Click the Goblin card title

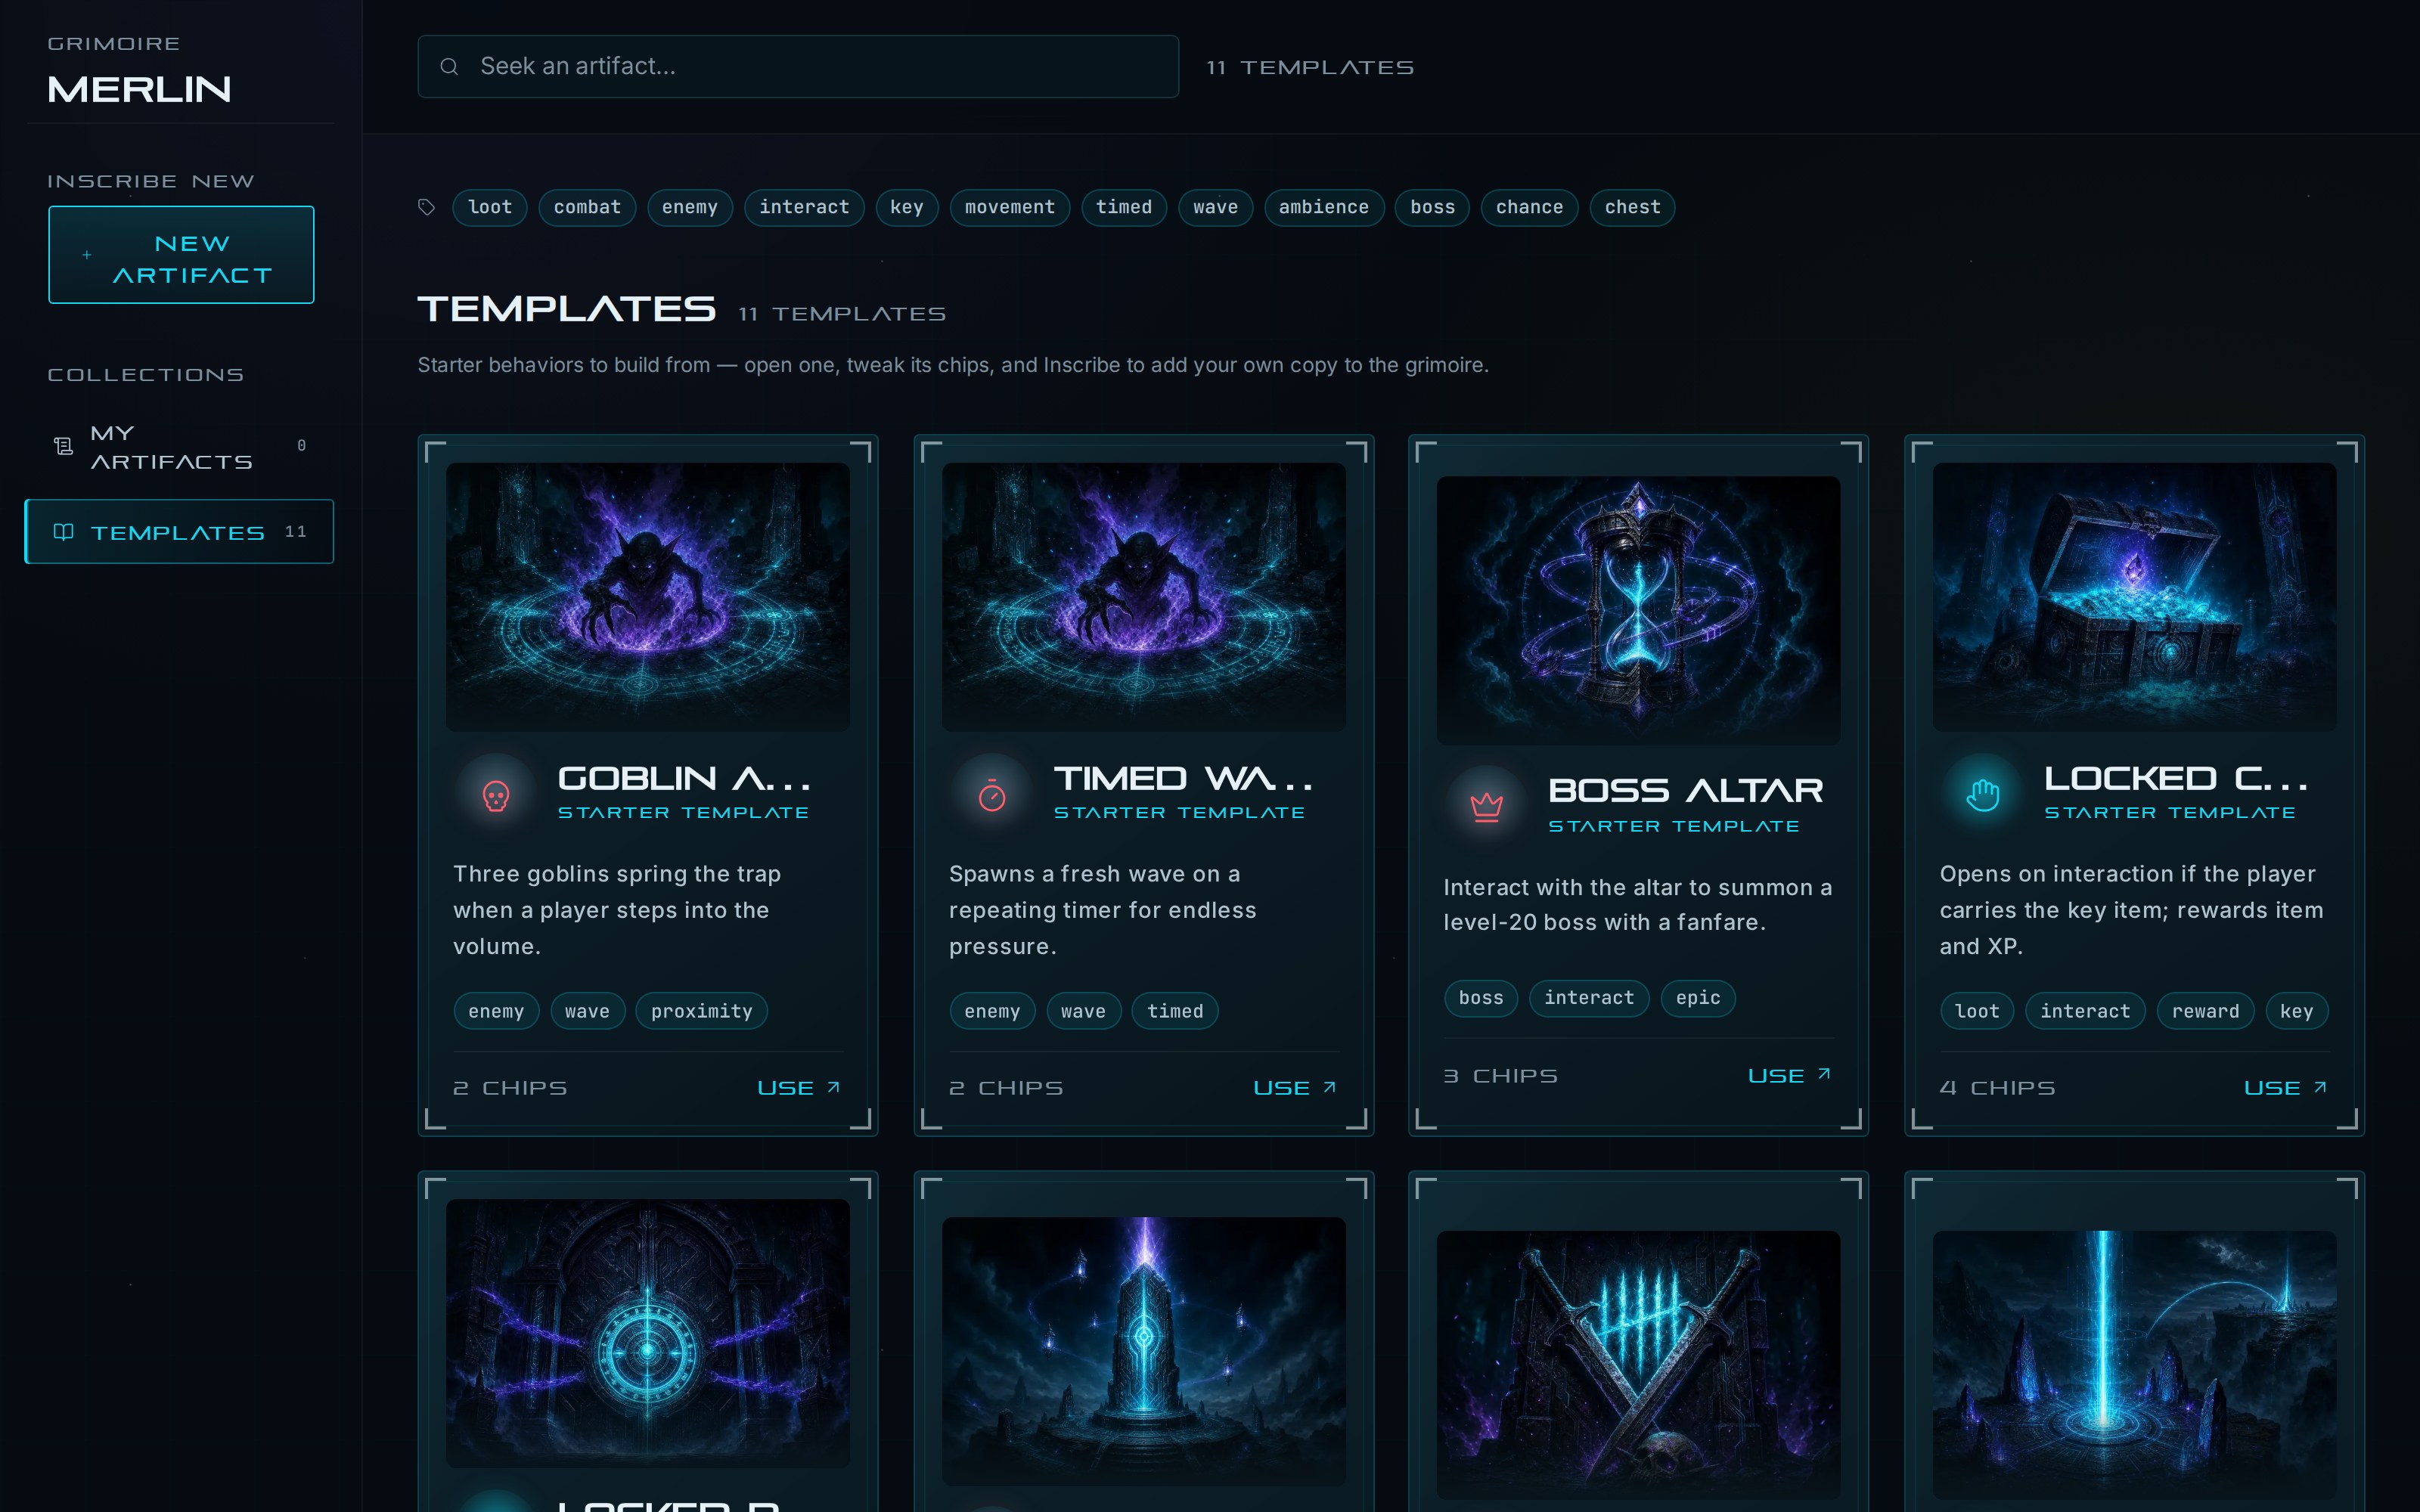(684, 778)
